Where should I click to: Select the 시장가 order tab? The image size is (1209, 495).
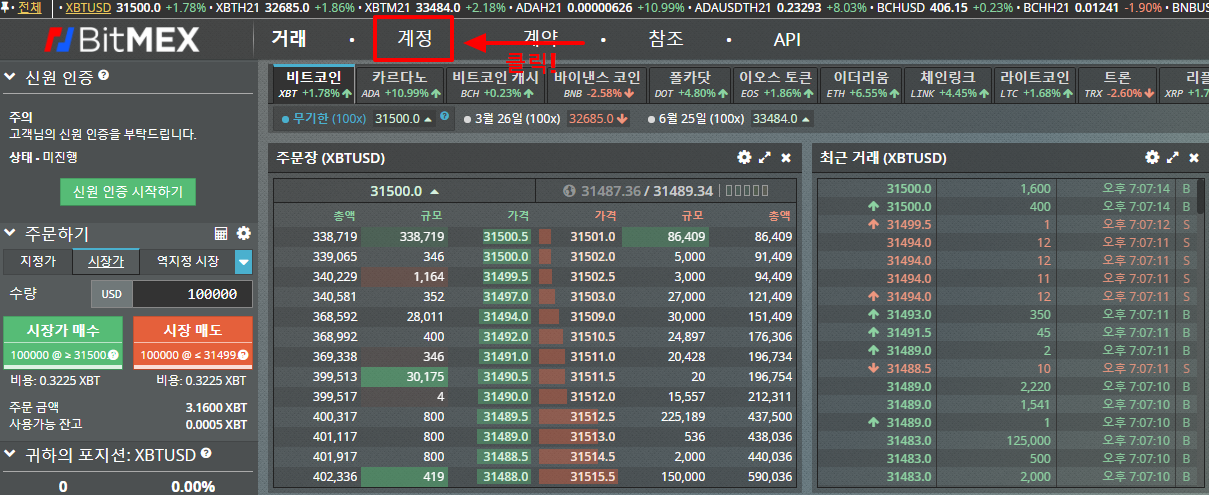pos(106,262)
